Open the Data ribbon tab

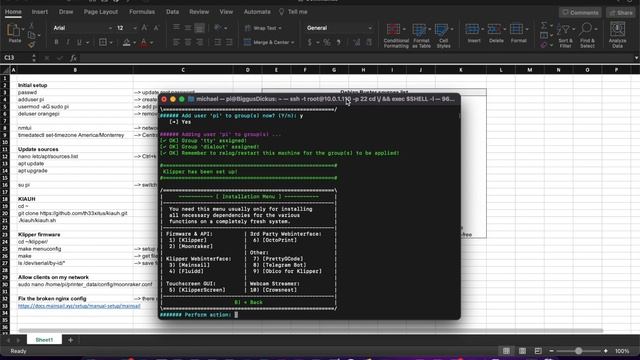coord(172,12)
